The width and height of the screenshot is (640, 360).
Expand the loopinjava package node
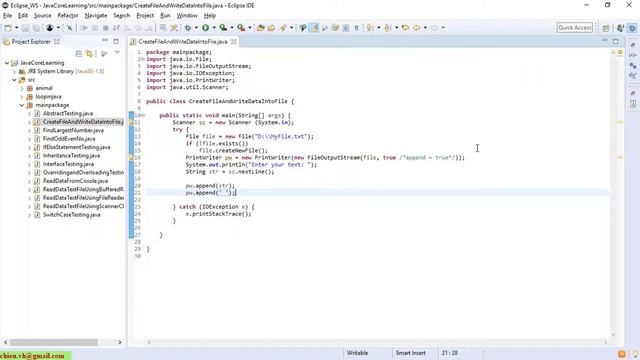click(x=22, y=97)
